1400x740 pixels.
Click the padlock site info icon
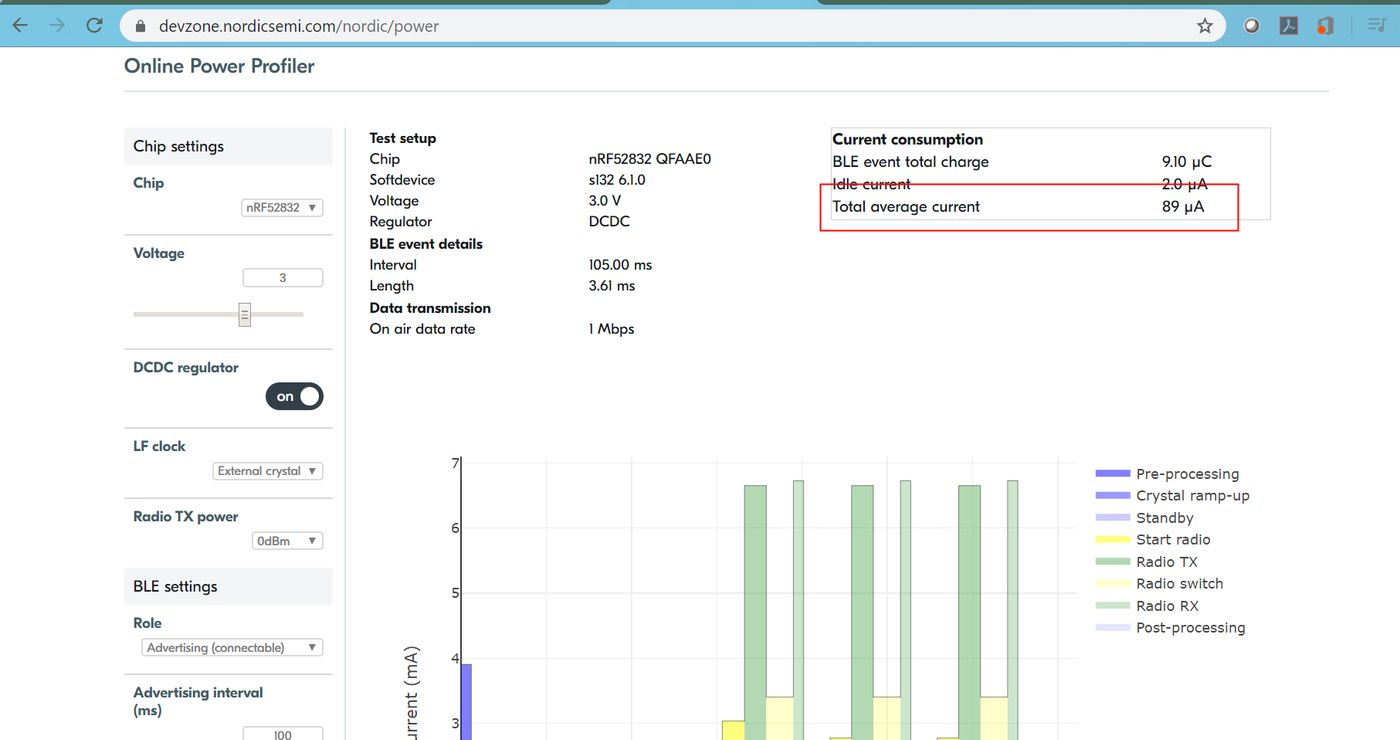pos(141,26)
